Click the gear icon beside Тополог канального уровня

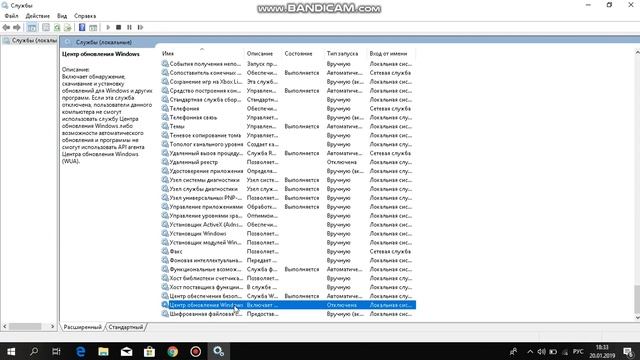165,144
